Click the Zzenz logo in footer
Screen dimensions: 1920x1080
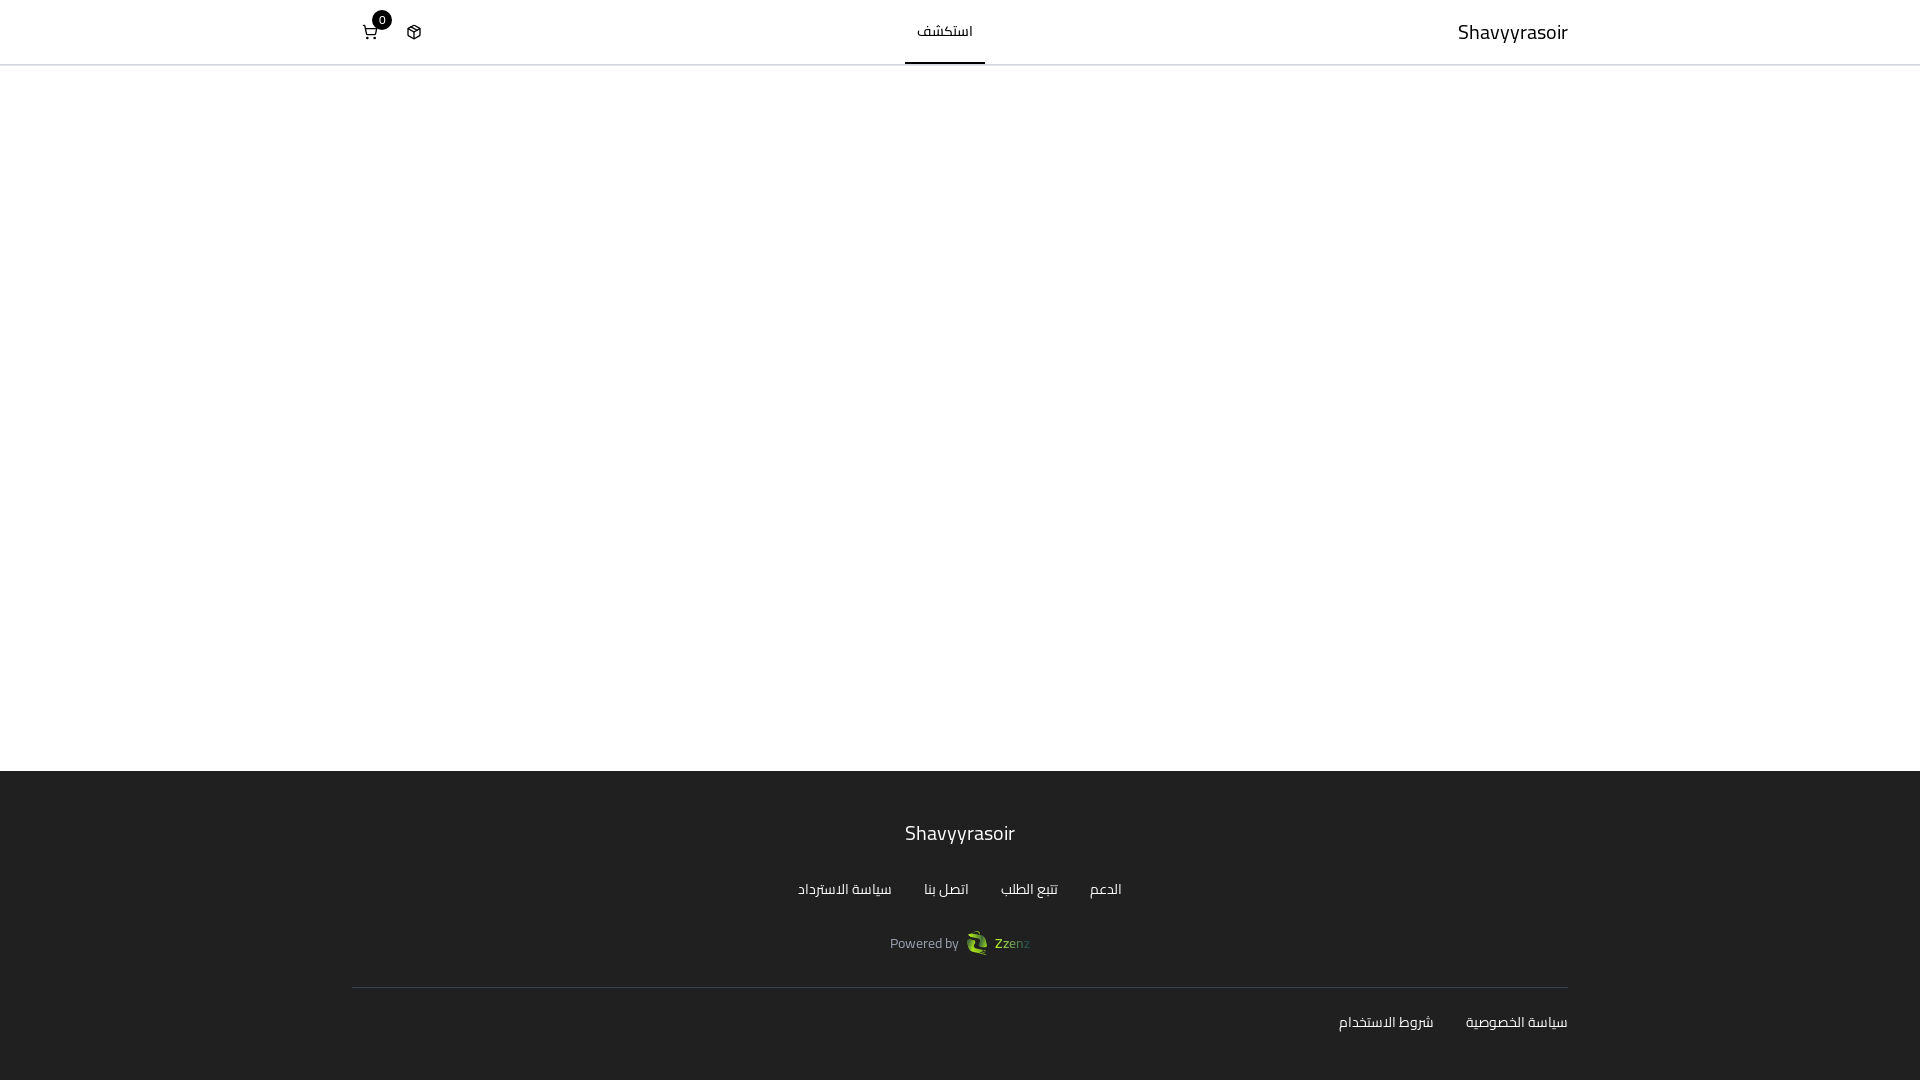[998, 943]
